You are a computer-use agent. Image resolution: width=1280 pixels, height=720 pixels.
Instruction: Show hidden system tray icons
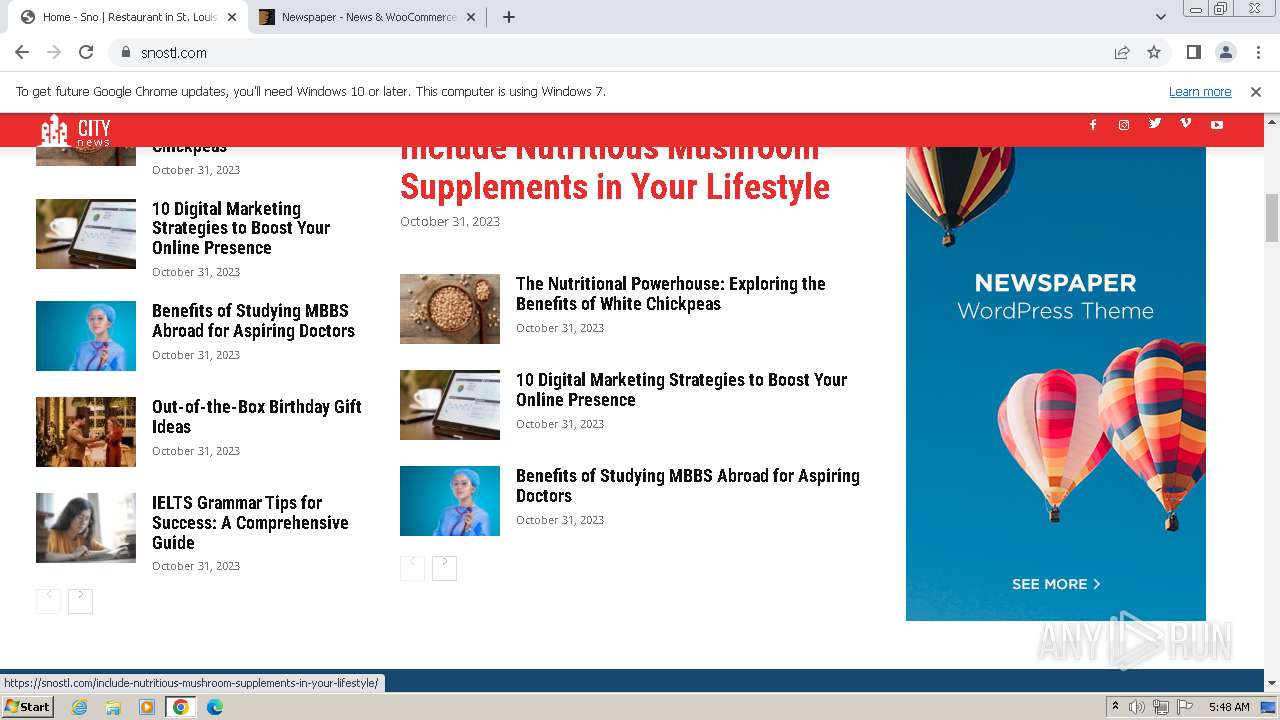[x=1115, y=707]
